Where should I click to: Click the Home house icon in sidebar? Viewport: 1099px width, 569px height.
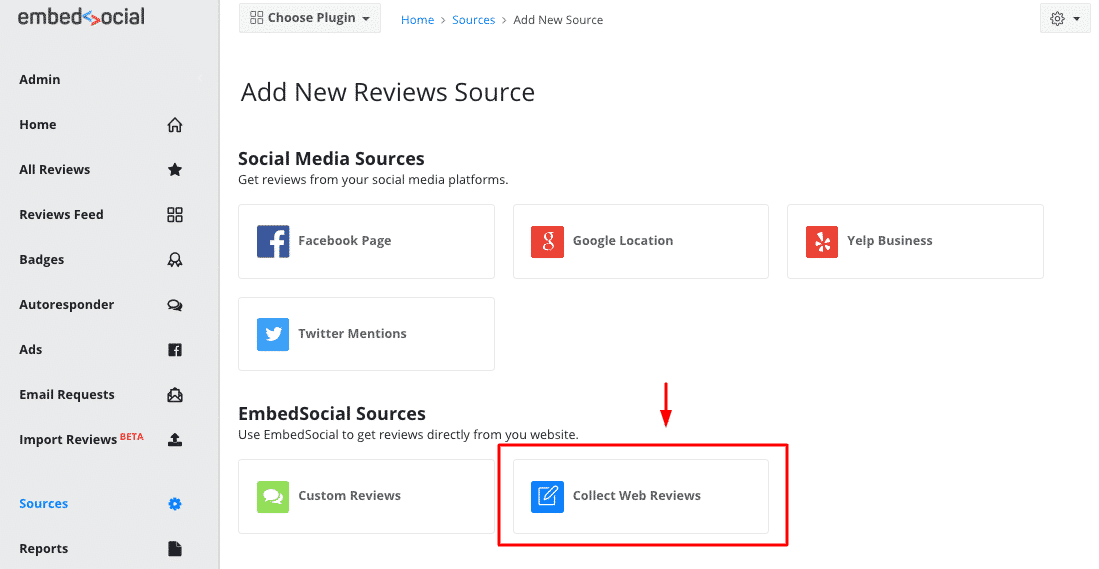(x=175, y=125)
